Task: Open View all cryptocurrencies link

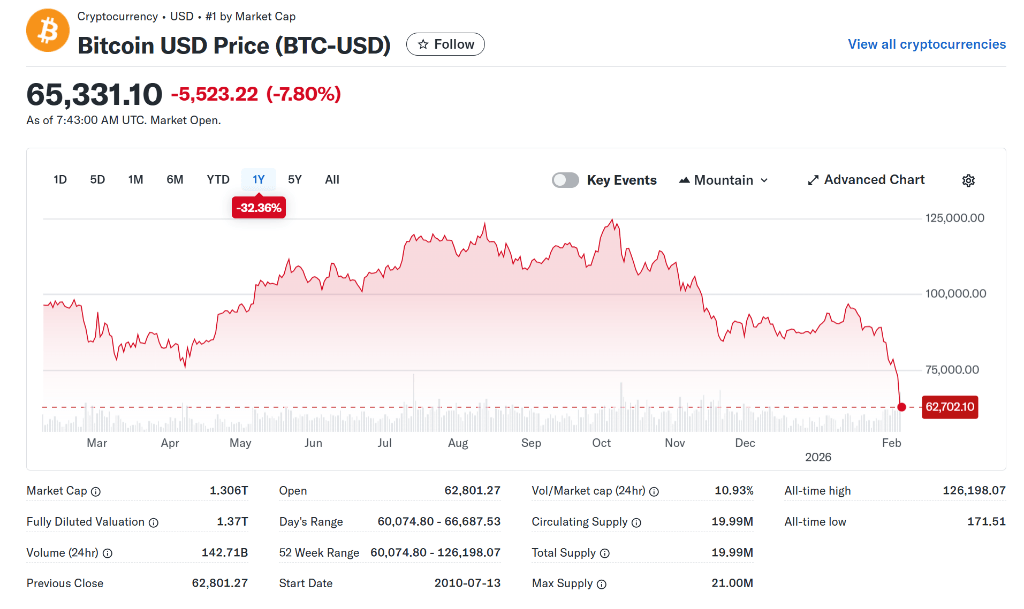Action: pos(927,44)
